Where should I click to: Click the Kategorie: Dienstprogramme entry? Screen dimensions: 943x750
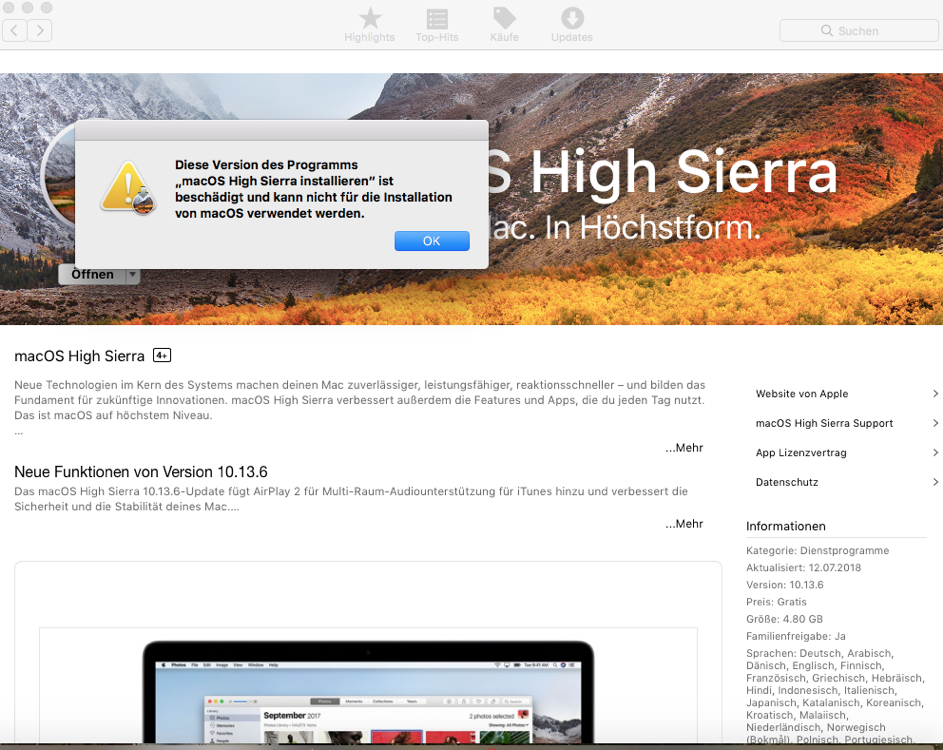point(817,550)
